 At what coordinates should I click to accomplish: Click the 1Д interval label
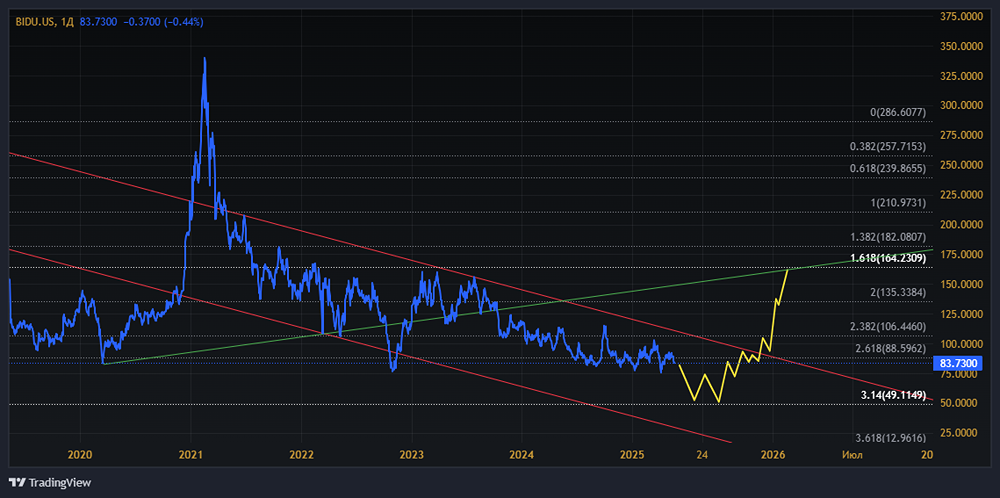66,22
